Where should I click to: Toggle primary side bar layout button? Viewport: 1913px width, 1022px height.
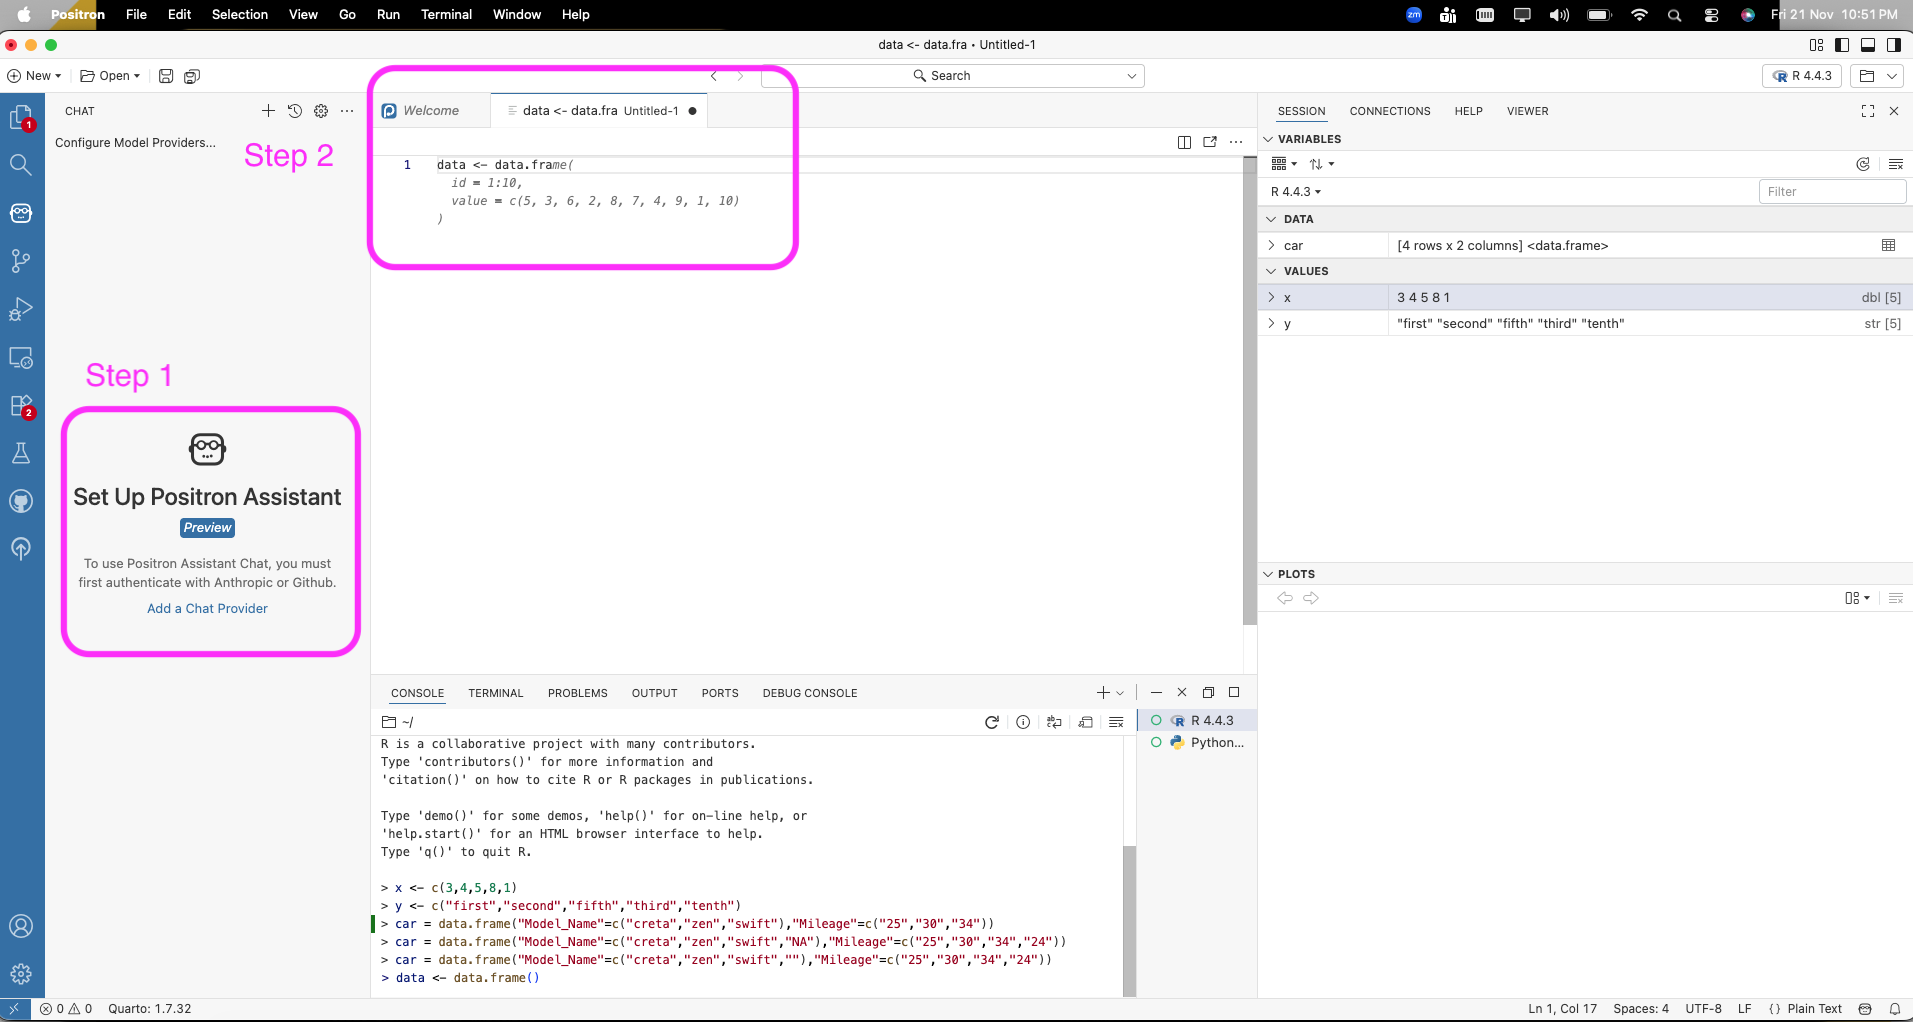[x=1842, y=45]
